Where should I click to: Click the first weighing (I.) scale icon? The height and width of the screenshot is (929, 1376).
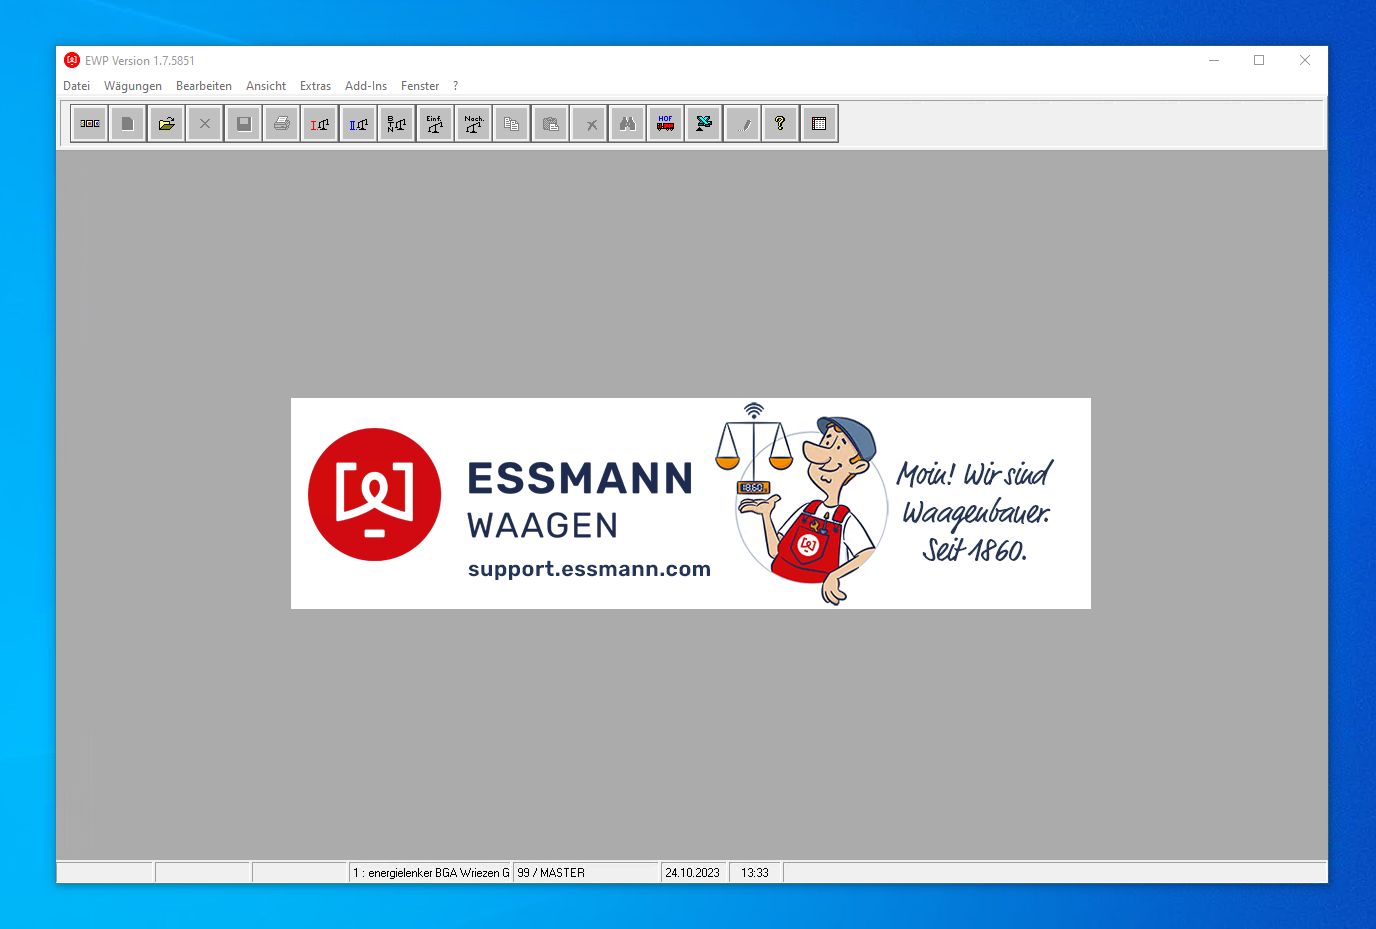tap(320, 124)
